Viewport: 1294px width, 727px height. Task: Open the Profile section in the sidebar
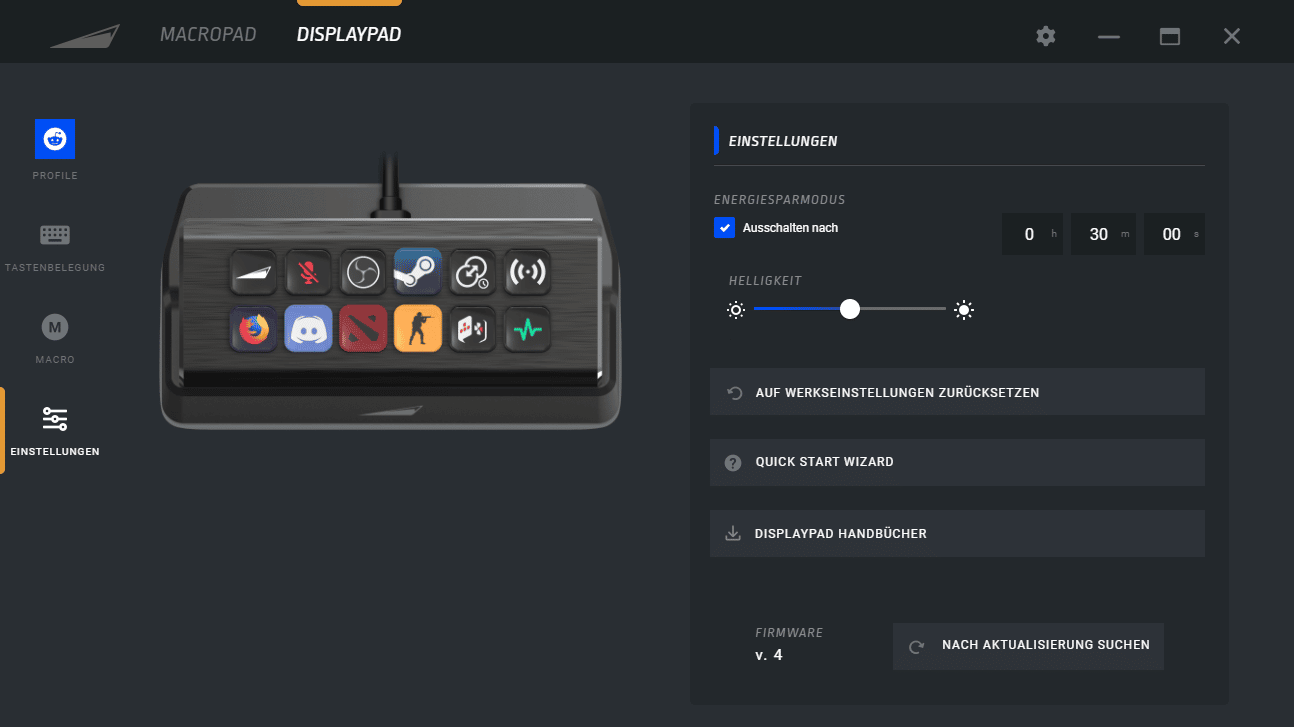tap(55, 150)
